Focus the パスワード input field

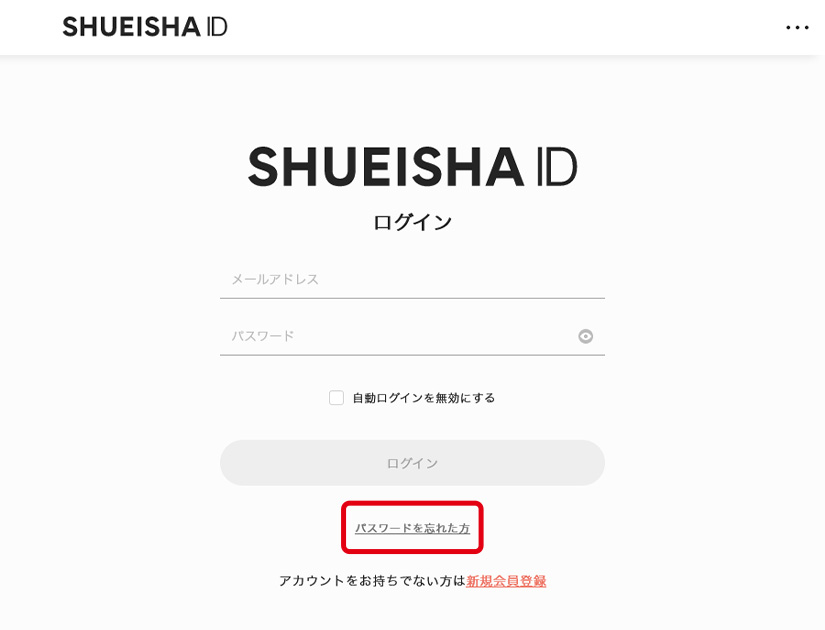(395, 336)
